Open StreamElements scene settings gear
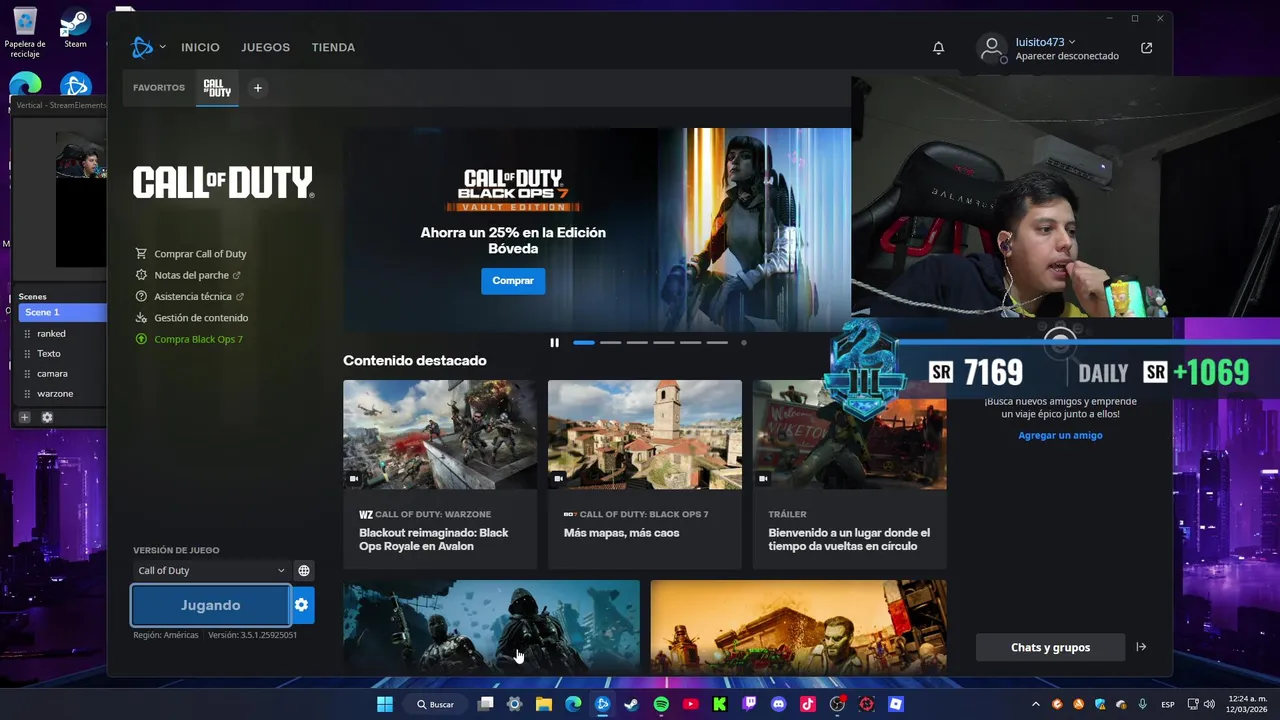This screenshot has height=720, width=1280. 47,417
